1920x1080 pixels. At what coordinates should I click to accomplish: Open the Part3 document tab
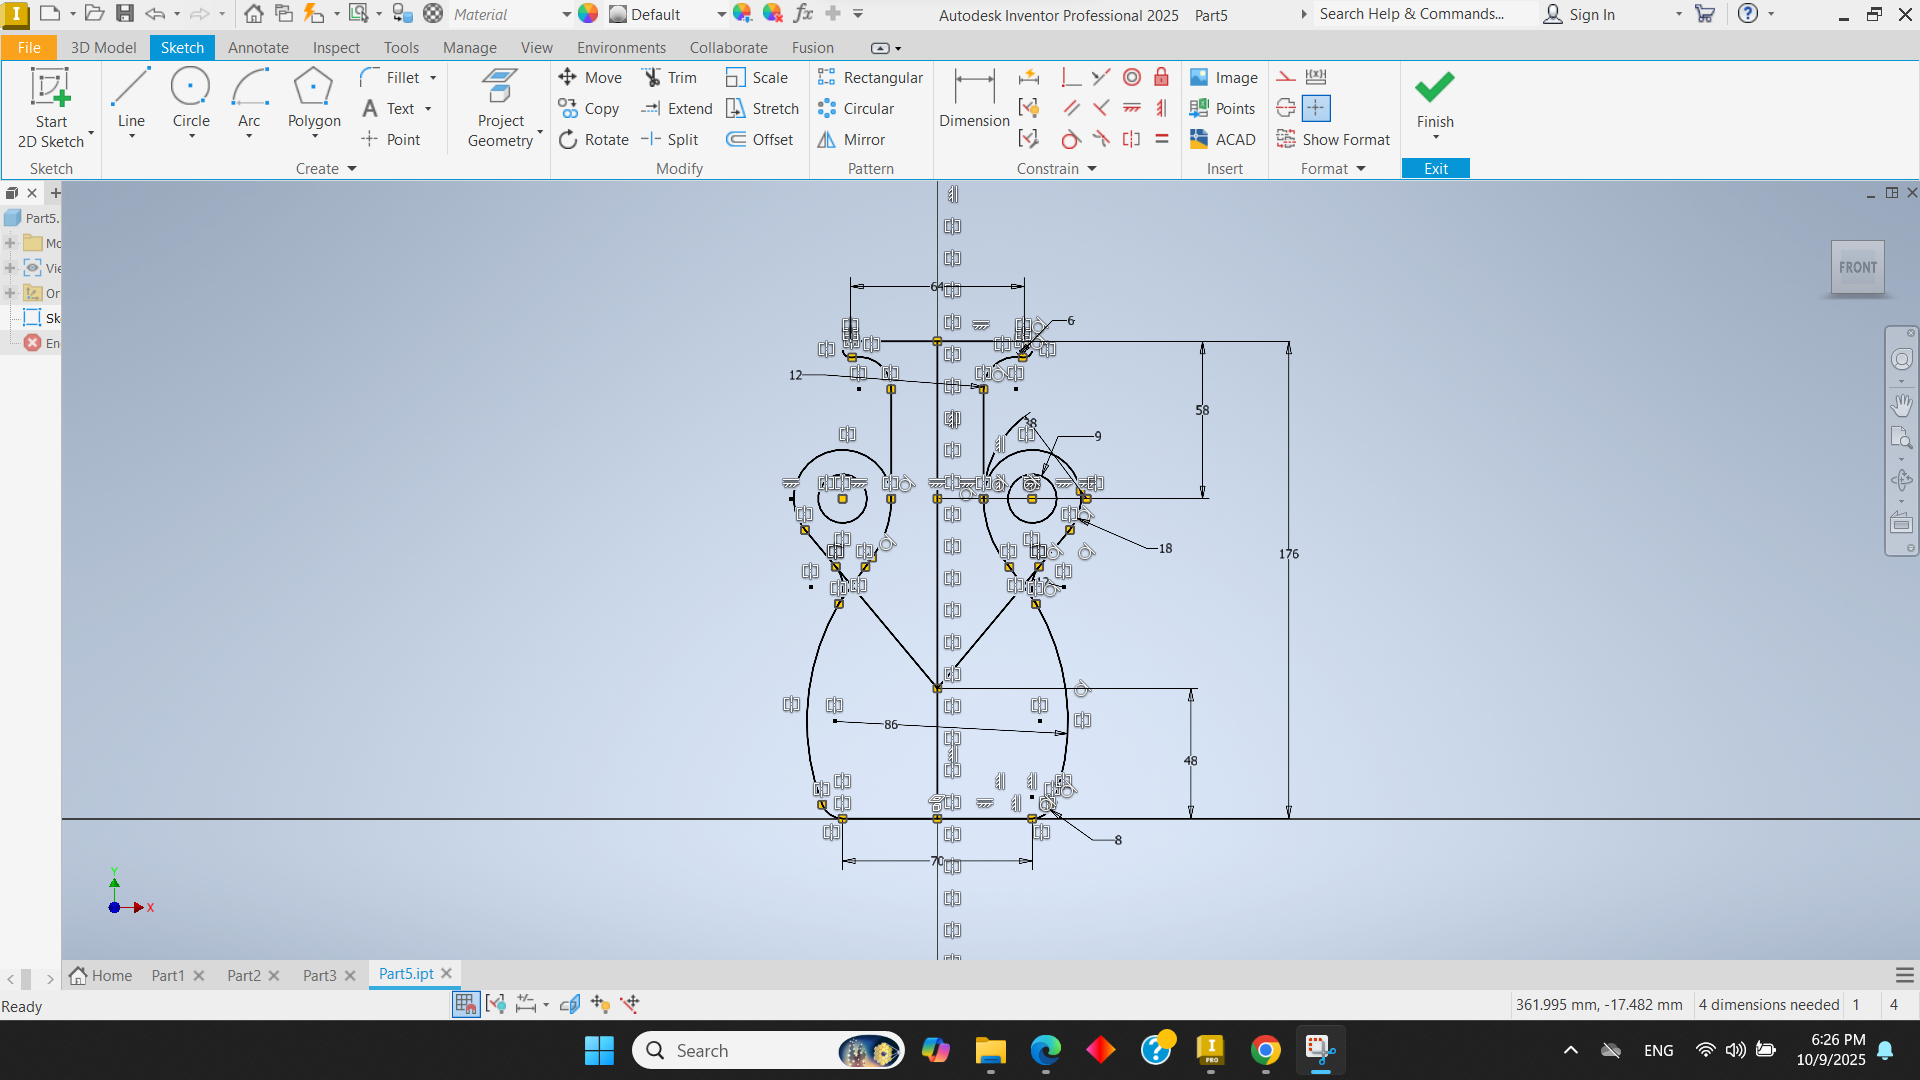(x=319, y=976)
